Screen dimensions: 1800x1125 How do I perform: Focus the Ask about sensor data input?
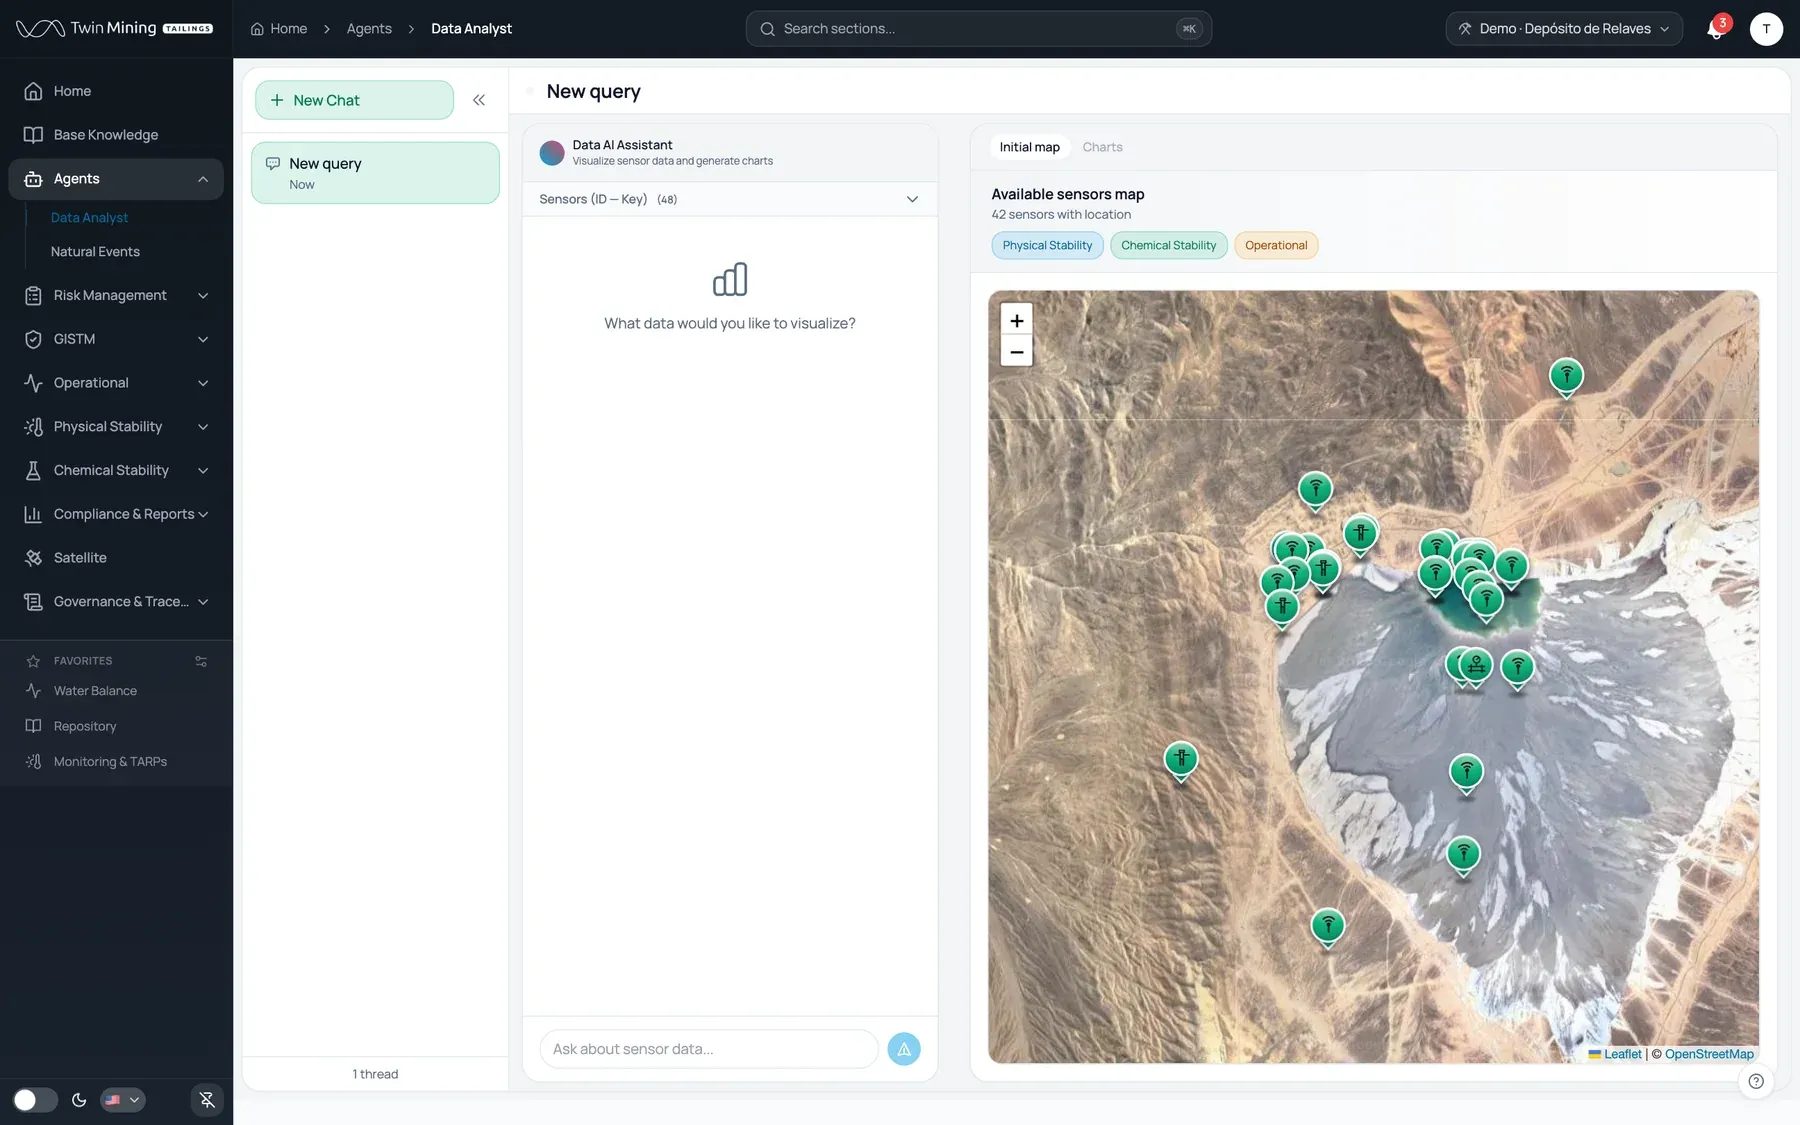coord(709,1049)
